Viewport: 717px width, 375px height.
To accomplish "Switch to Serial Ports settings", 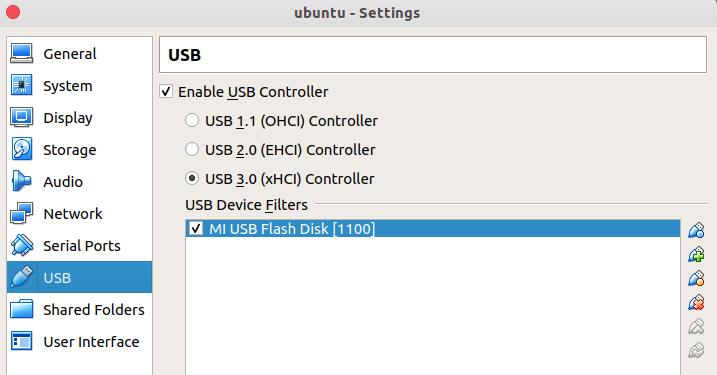I will click(x=80, y=246).
